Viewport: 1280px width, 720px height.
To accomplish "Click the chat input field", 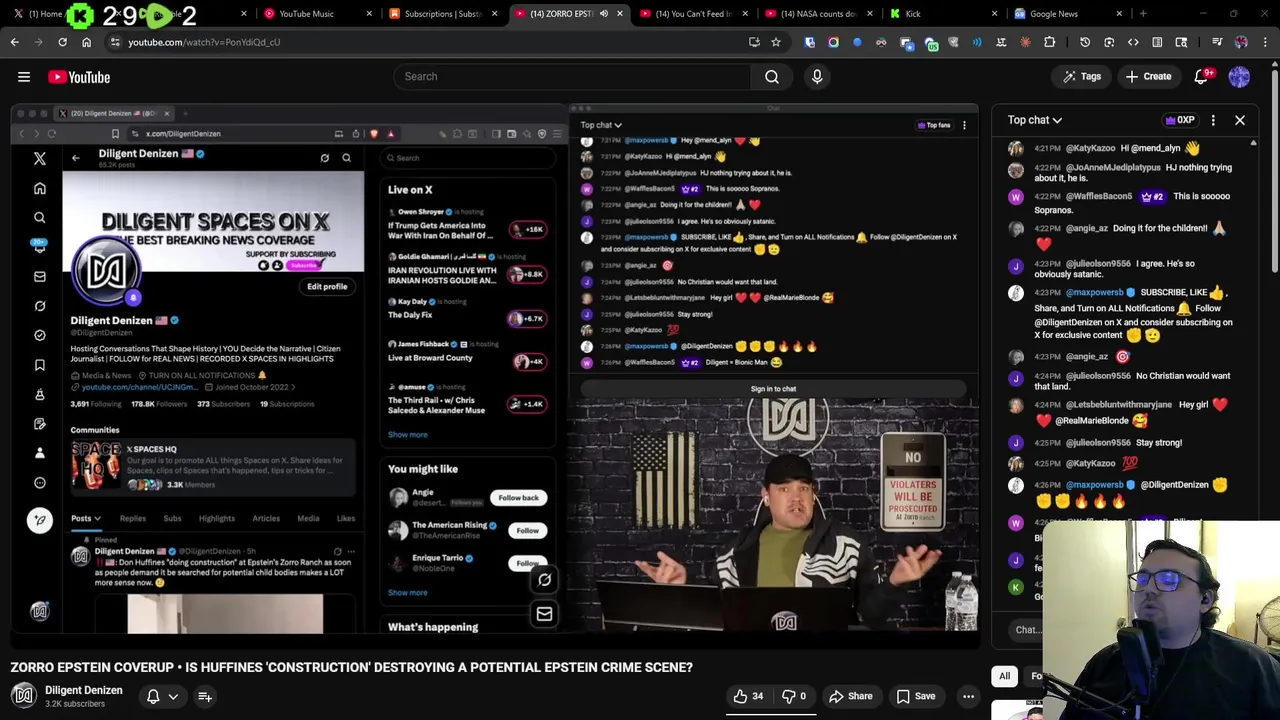I will tap(1026, 630).
